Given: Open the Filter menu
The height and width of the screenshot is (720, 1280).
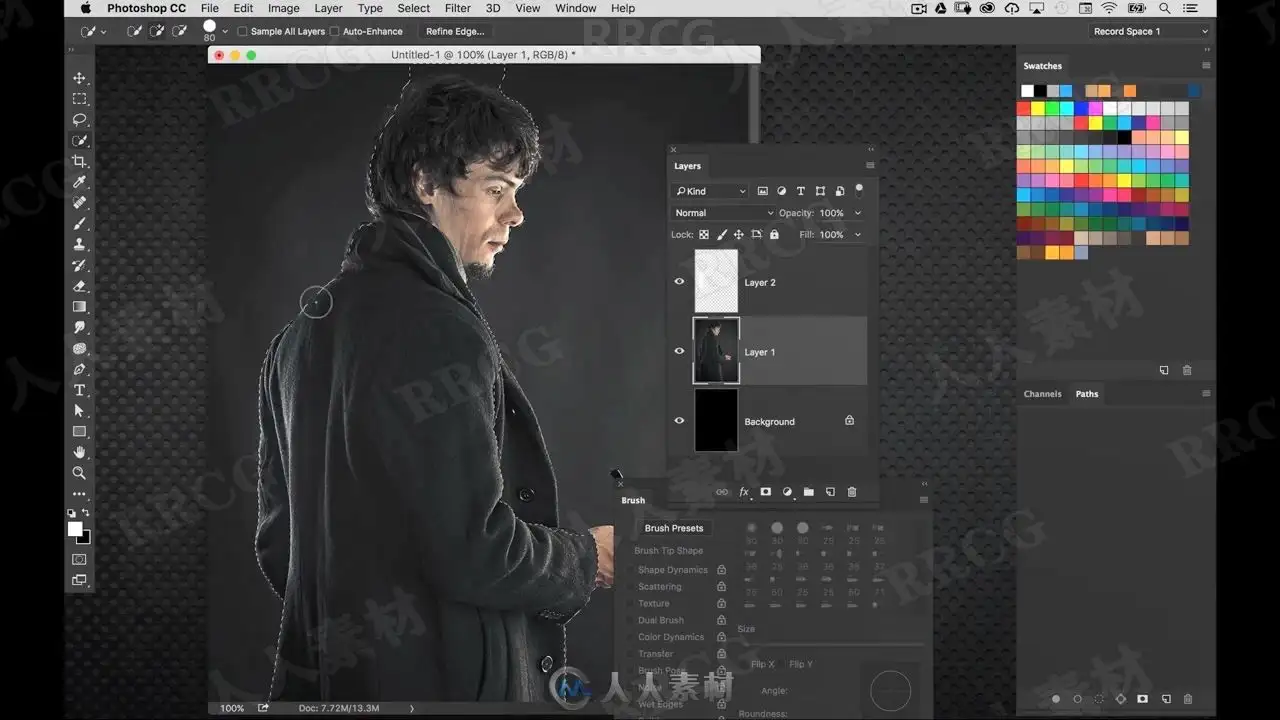Looking at the screenshot, I should (458, 8).
